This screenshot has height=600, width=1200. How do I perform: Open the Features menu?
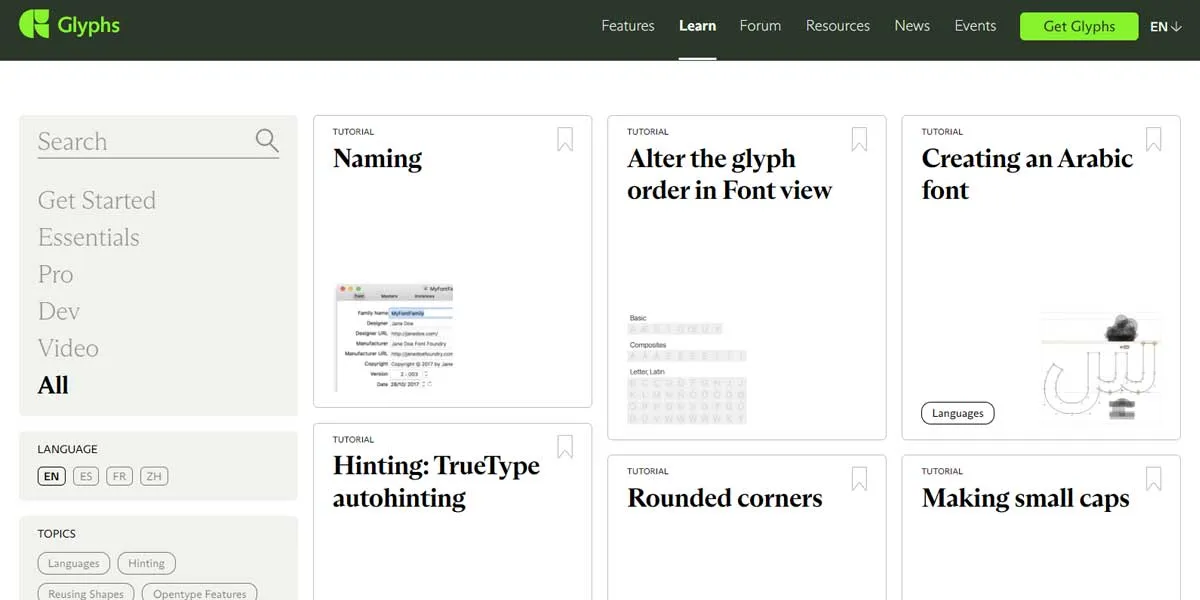coord(628,26)
